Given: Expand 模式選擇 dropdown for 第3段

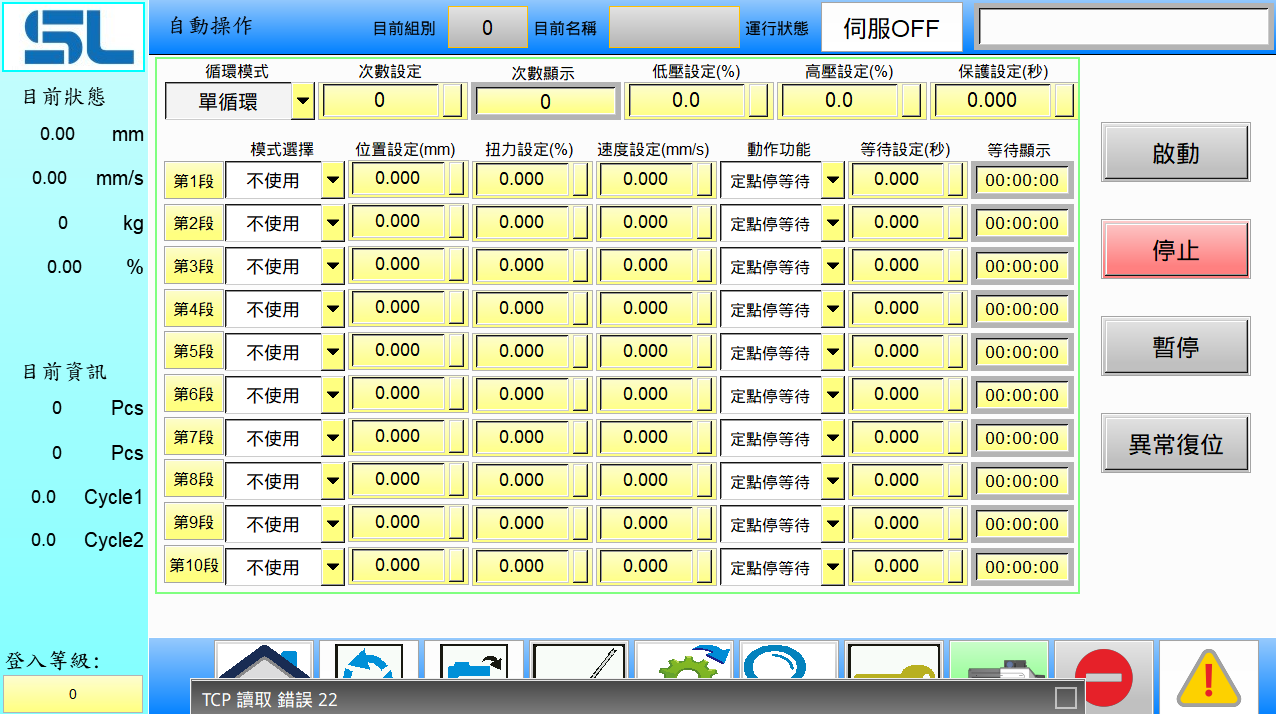Looking at the screenshot, I should 334,267.
